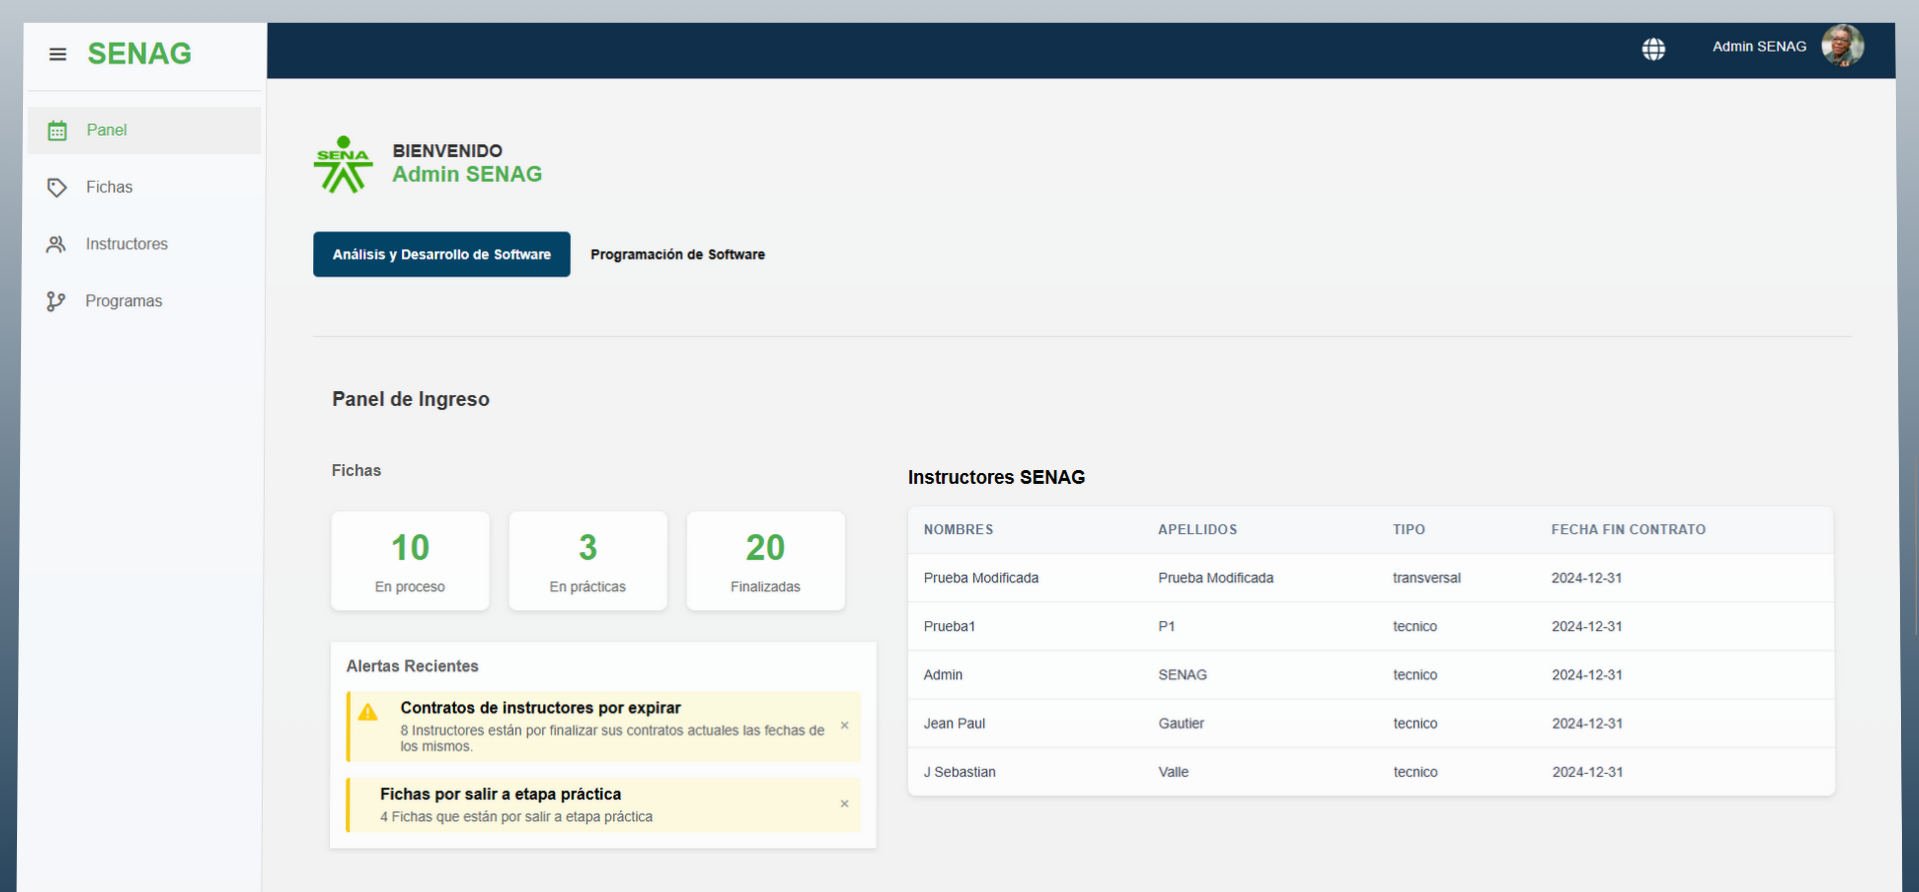Close the Fichas por salir alert
Viewport: 1919px width, 892px height.
coord(844,804)
